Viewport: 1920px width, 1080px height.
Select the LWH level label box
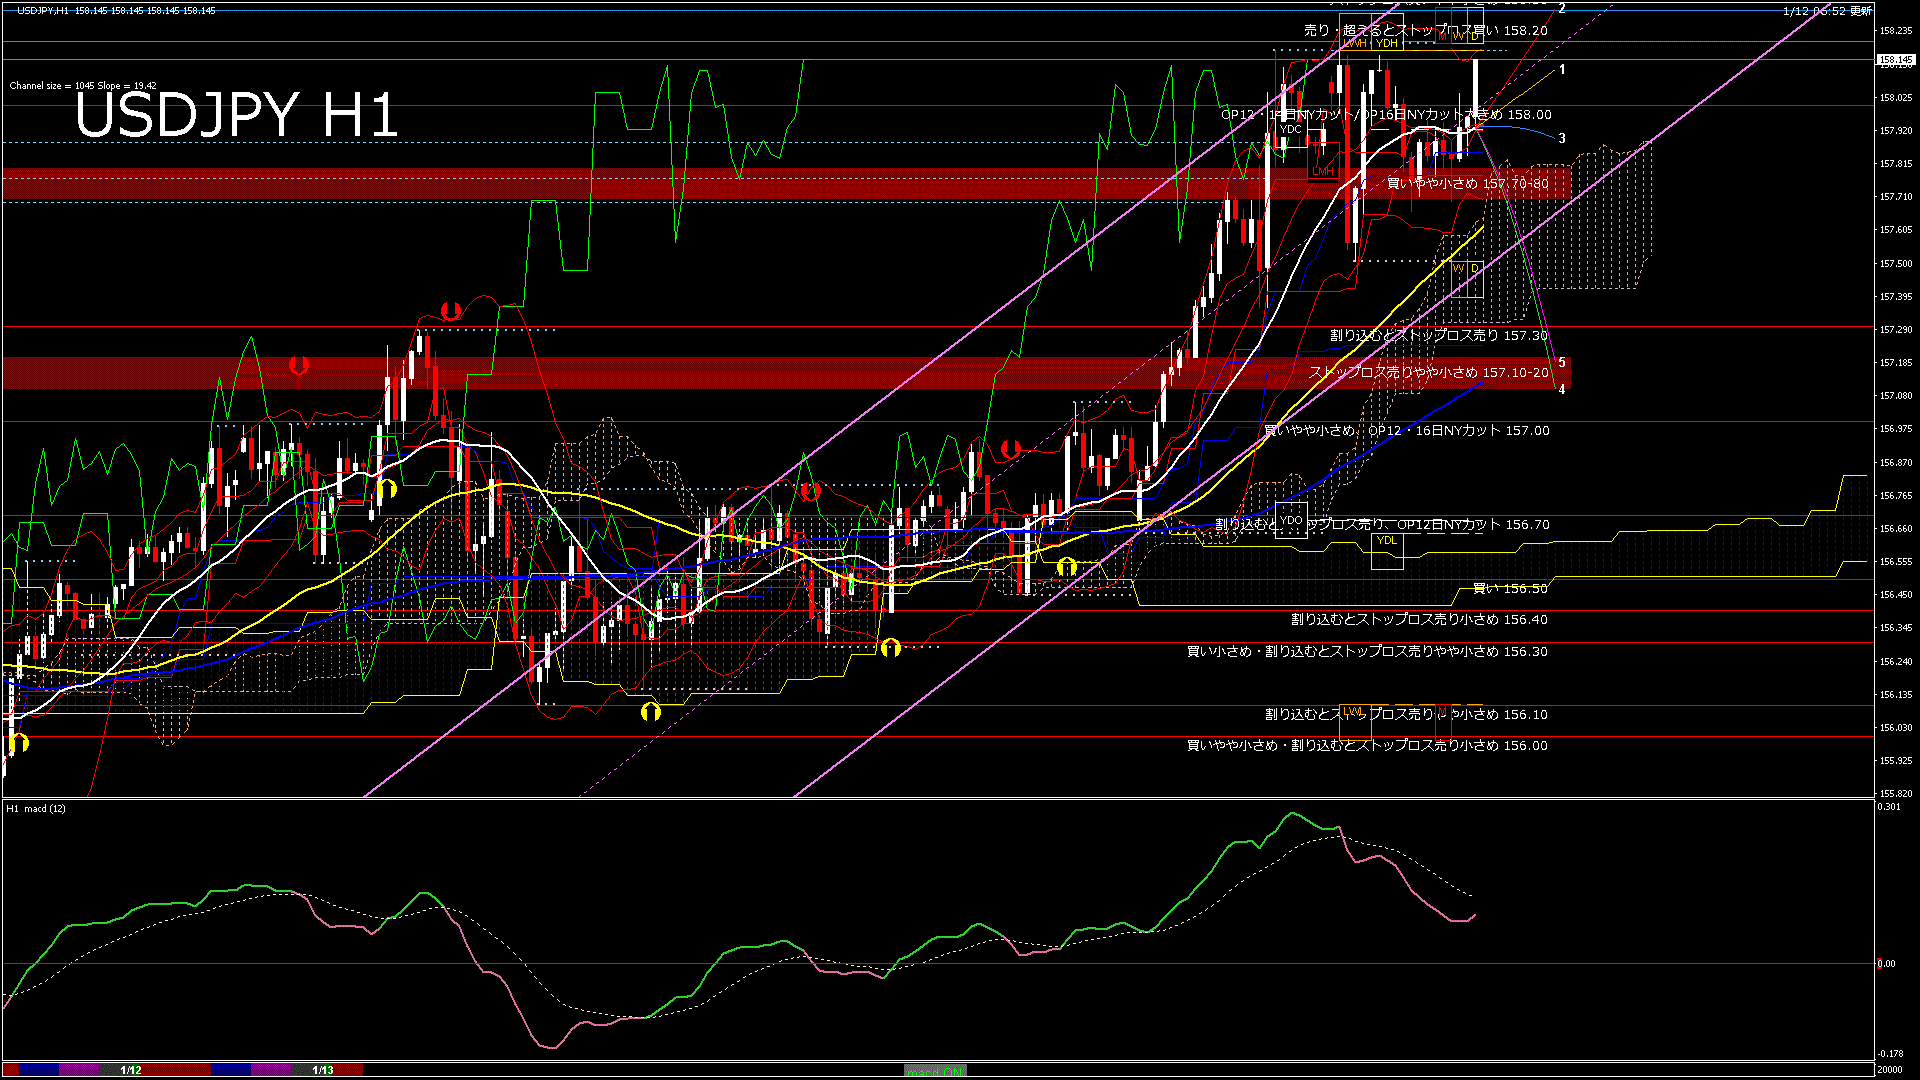(x=1355, y=43)
